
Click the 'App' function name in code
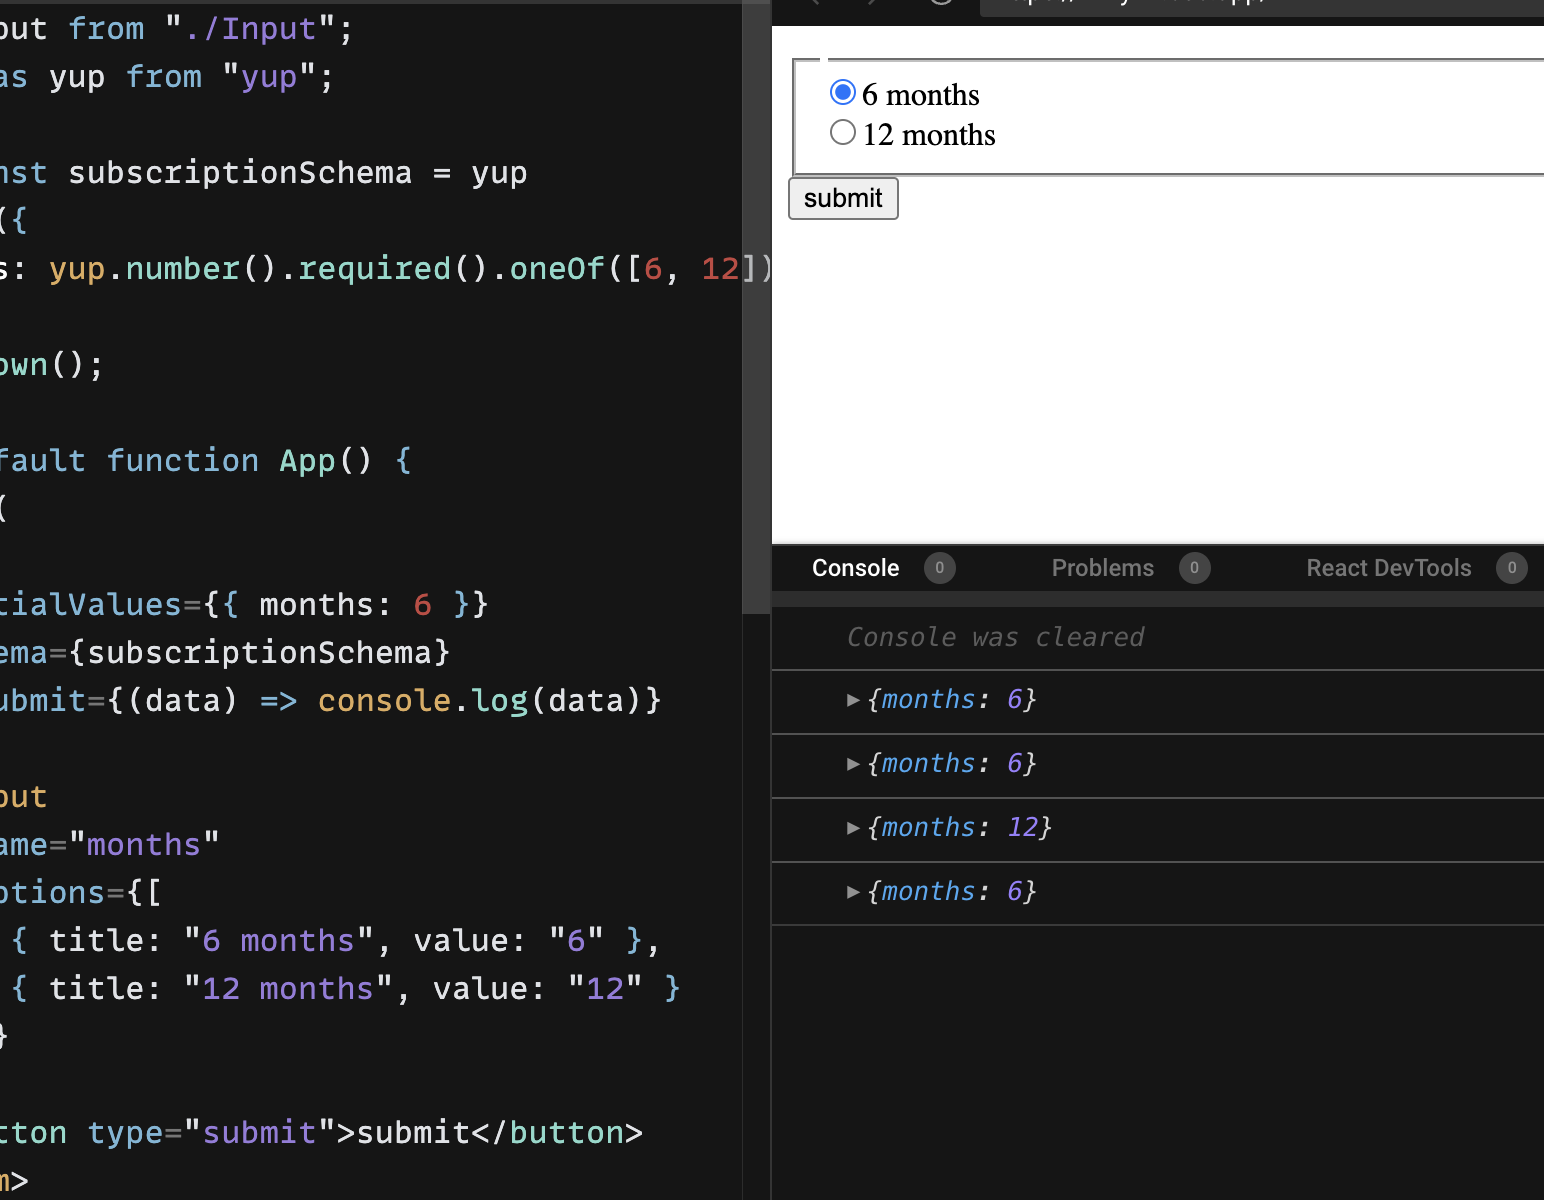307,461
